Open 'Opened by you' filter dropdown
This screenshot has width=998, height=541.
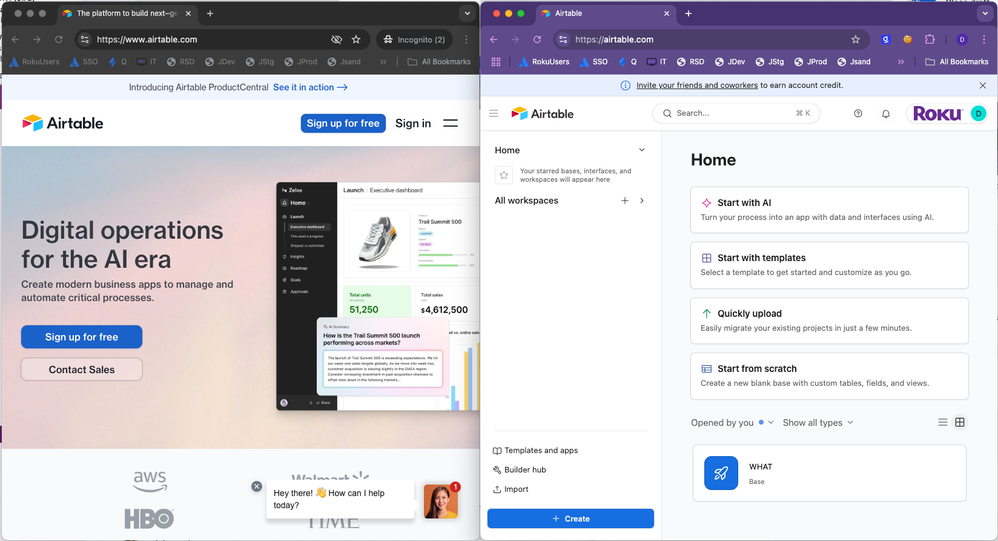732,423
